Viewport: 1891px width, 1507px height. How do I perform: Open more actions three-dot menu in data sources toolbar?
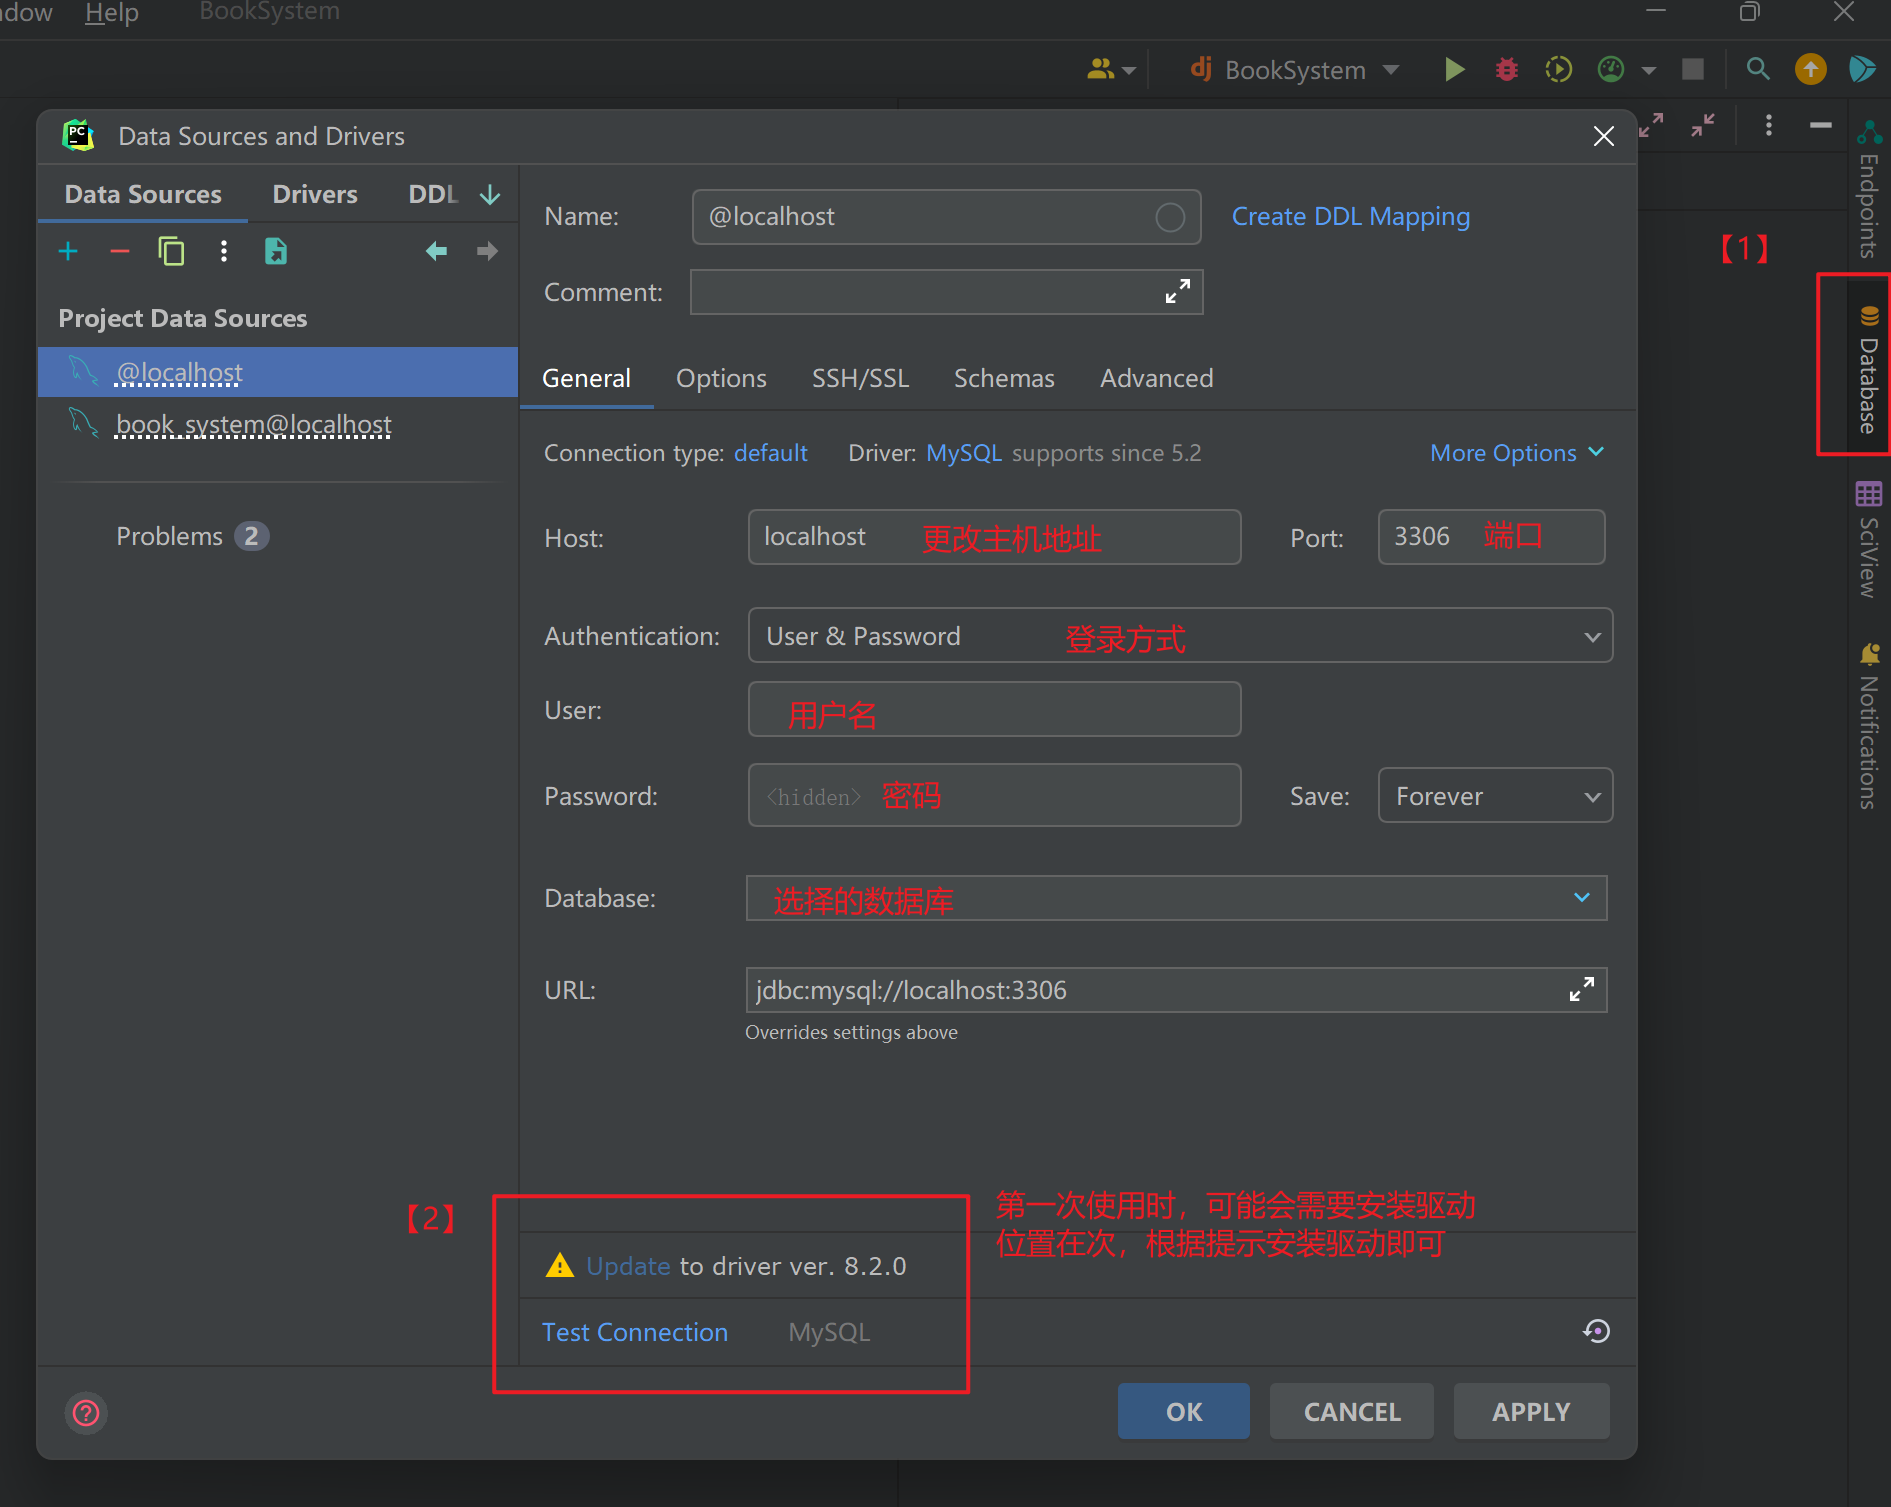[x=224, y=251]
